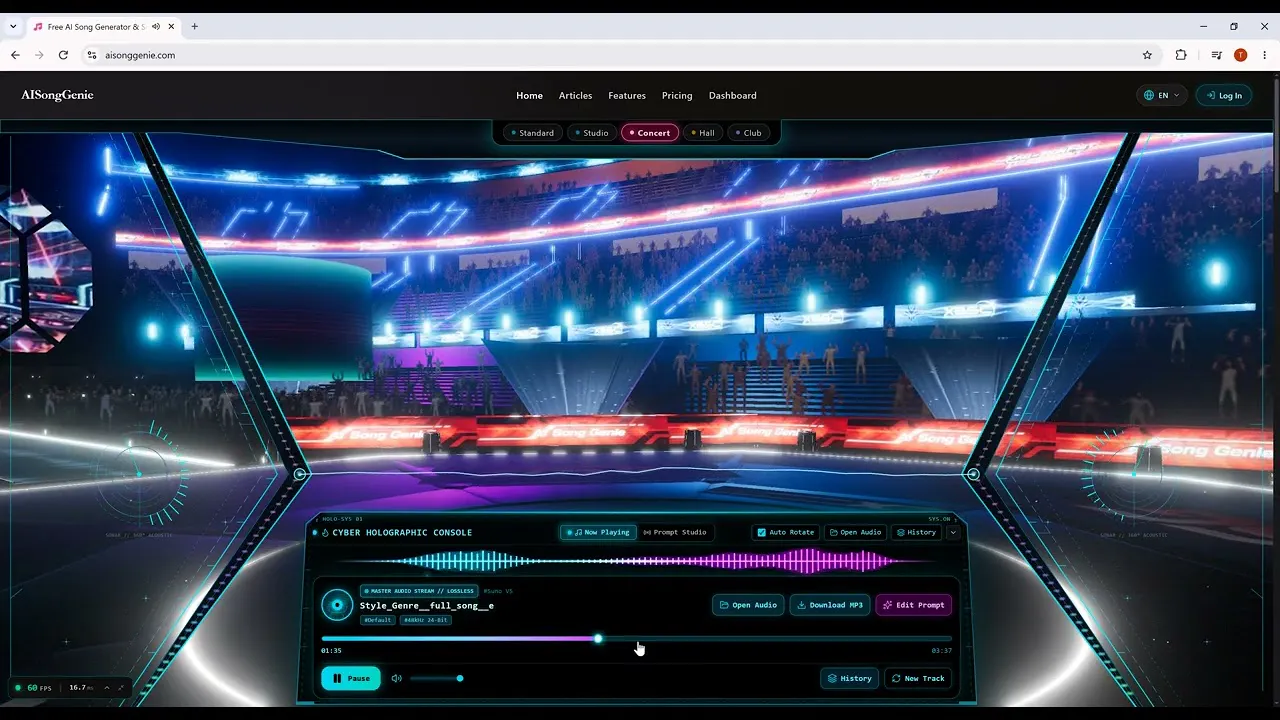This screenshot has width=1280, height=720.
Task: Click the MASTER AUDIO STREAM // LOSSLESS badge
Action: click(x=419, y=591)
